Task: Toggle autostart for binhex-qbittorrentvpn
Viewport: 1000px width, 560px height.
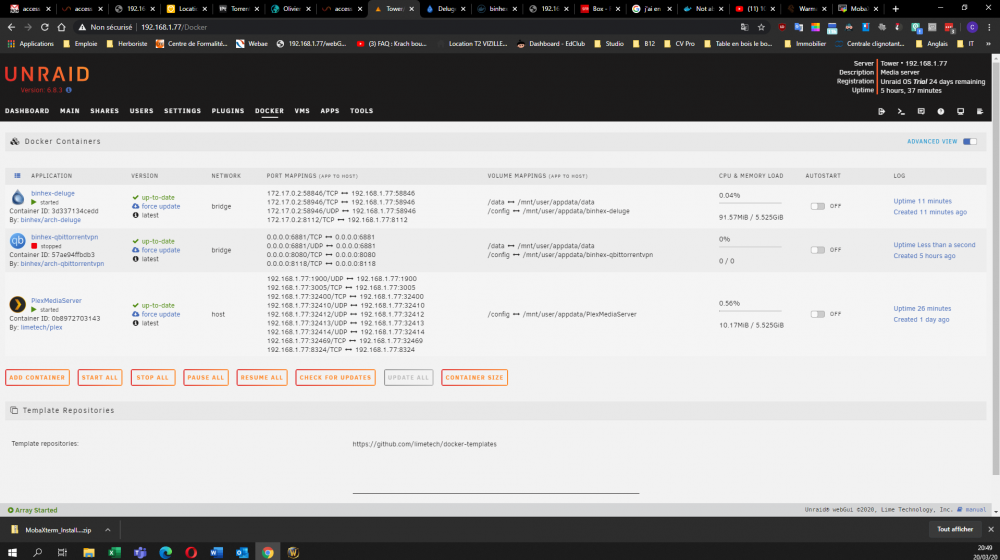Action: click(818, 250)
